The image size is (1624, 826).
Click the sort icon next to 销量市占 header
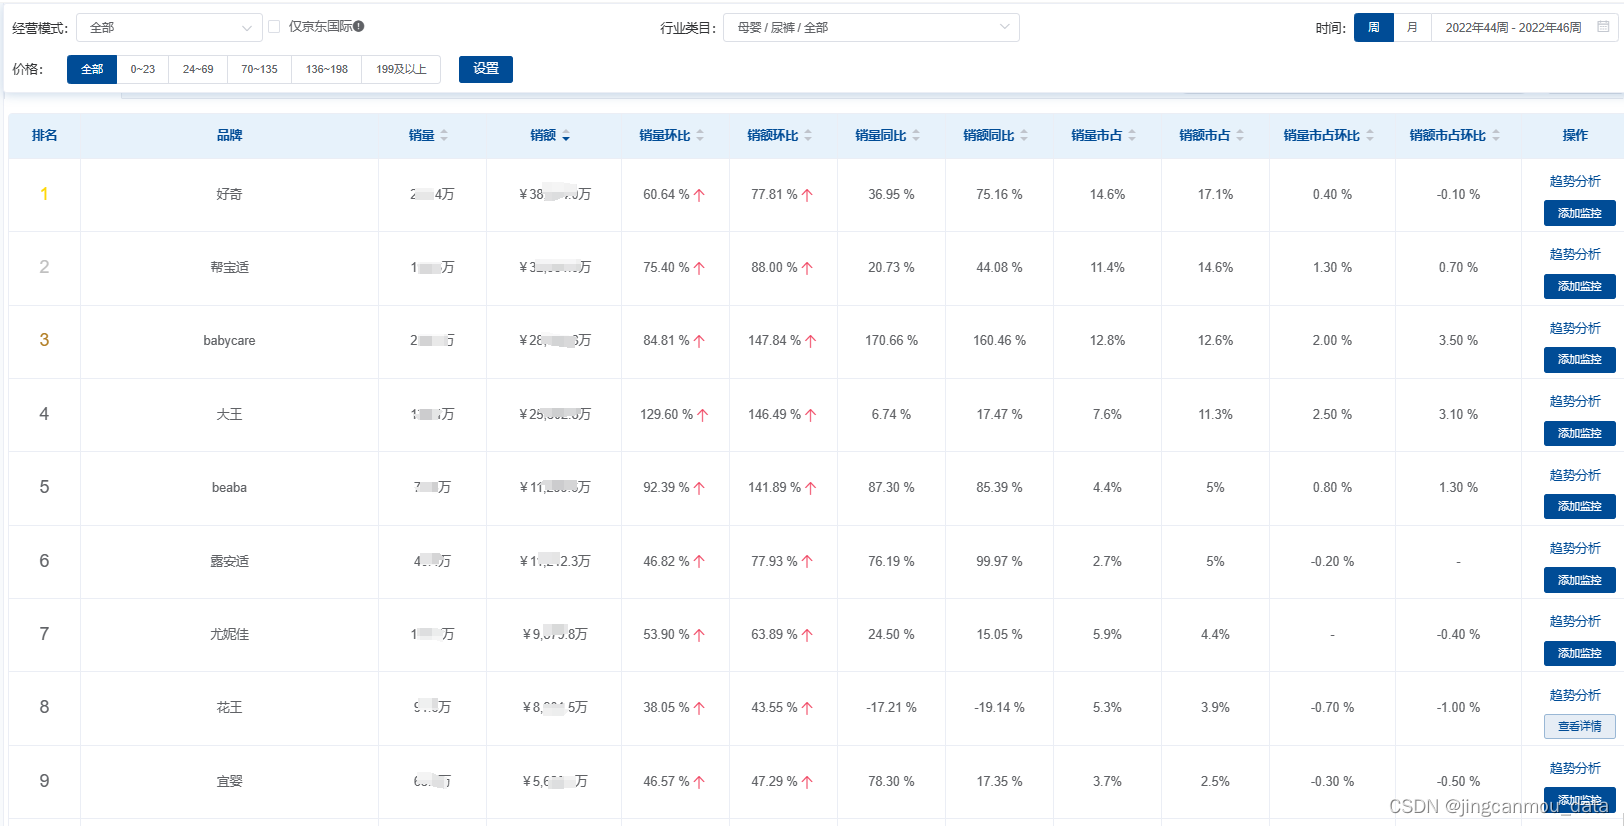[1132, 135]
